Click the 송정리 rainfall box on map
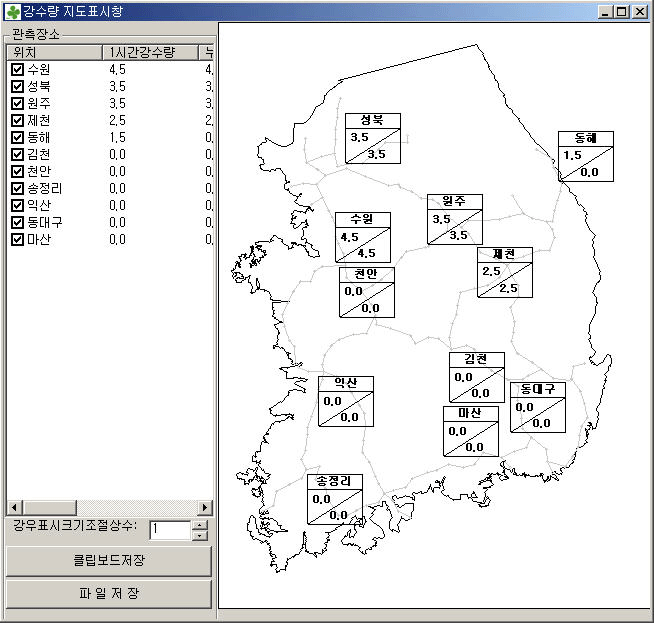654x623 pixels. [x=334, y=499]
